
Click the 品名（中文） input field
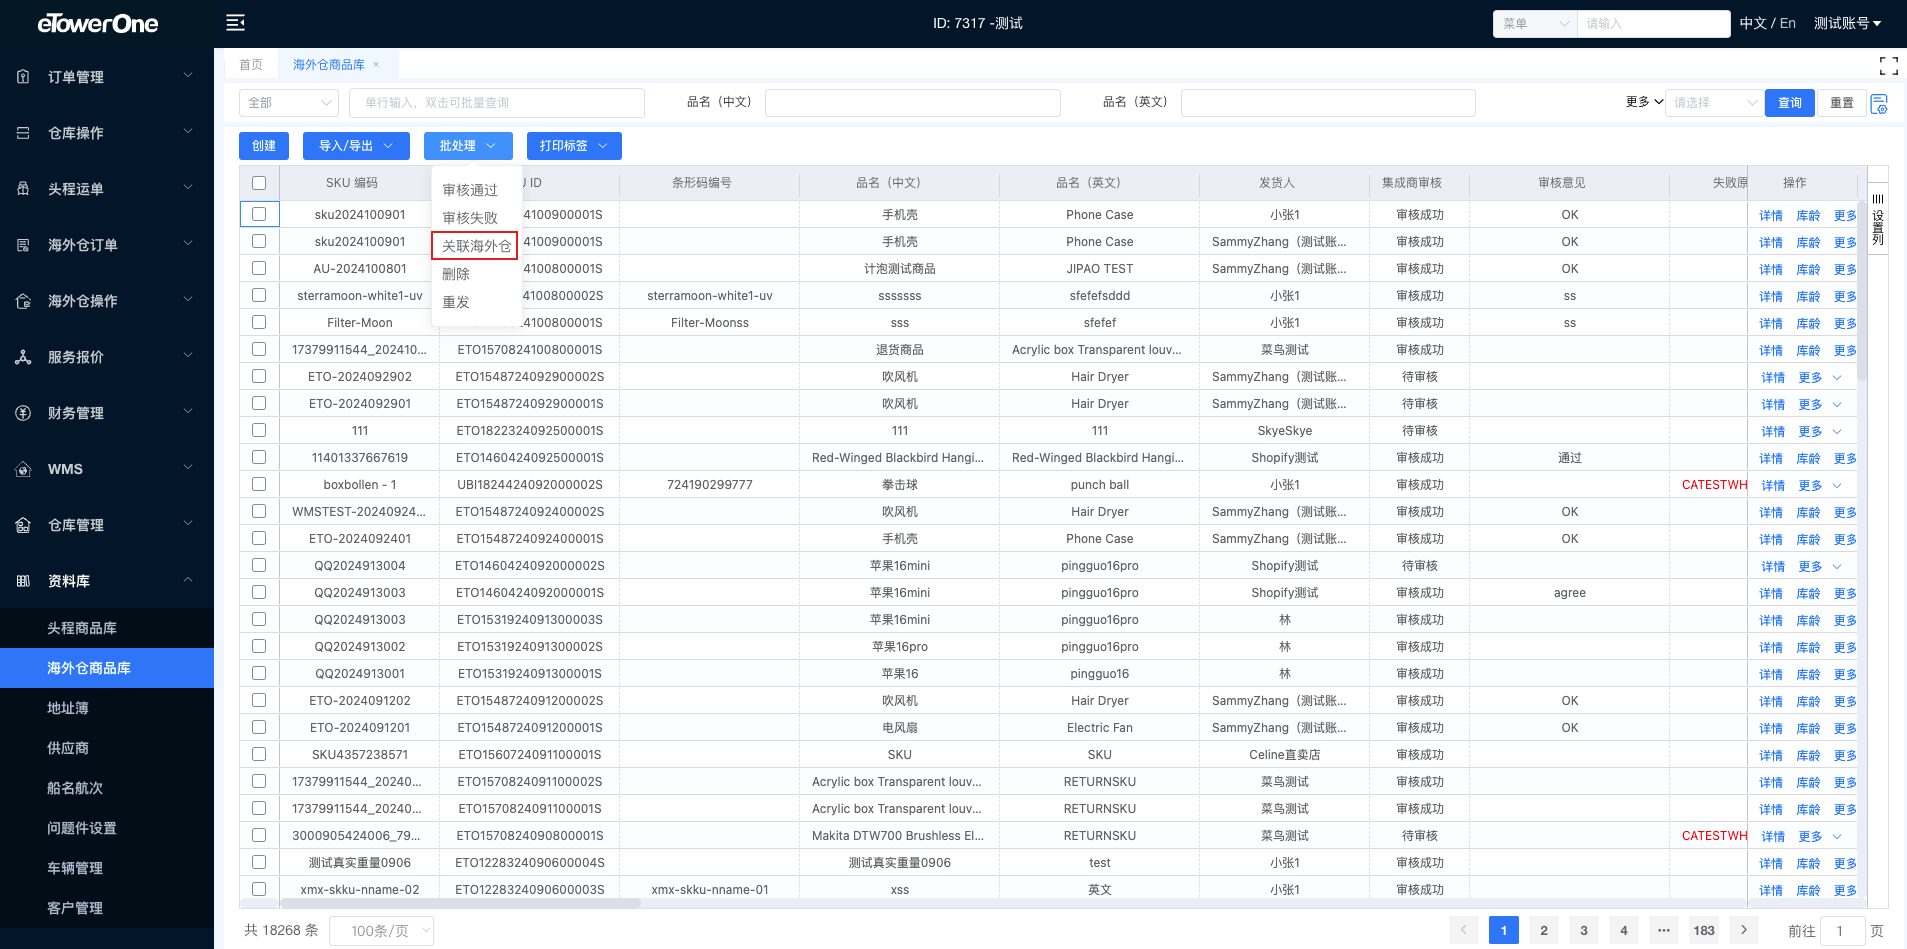912,103
